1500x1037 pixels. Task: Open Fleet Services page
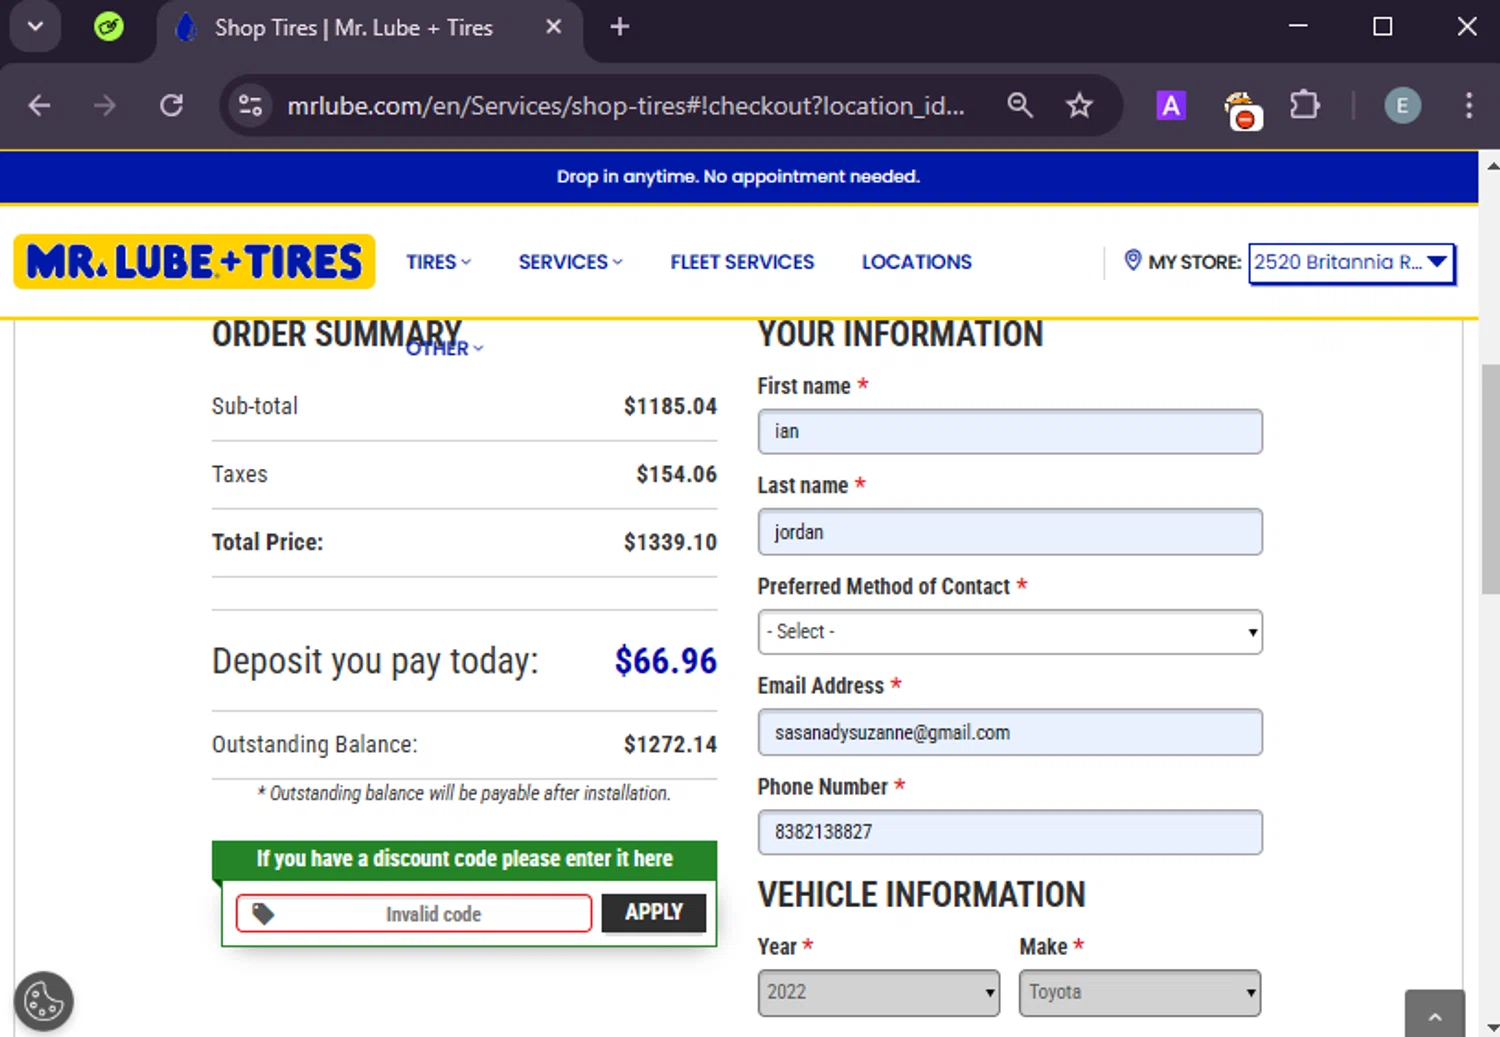pyautogui.click(x=742, y=262)
